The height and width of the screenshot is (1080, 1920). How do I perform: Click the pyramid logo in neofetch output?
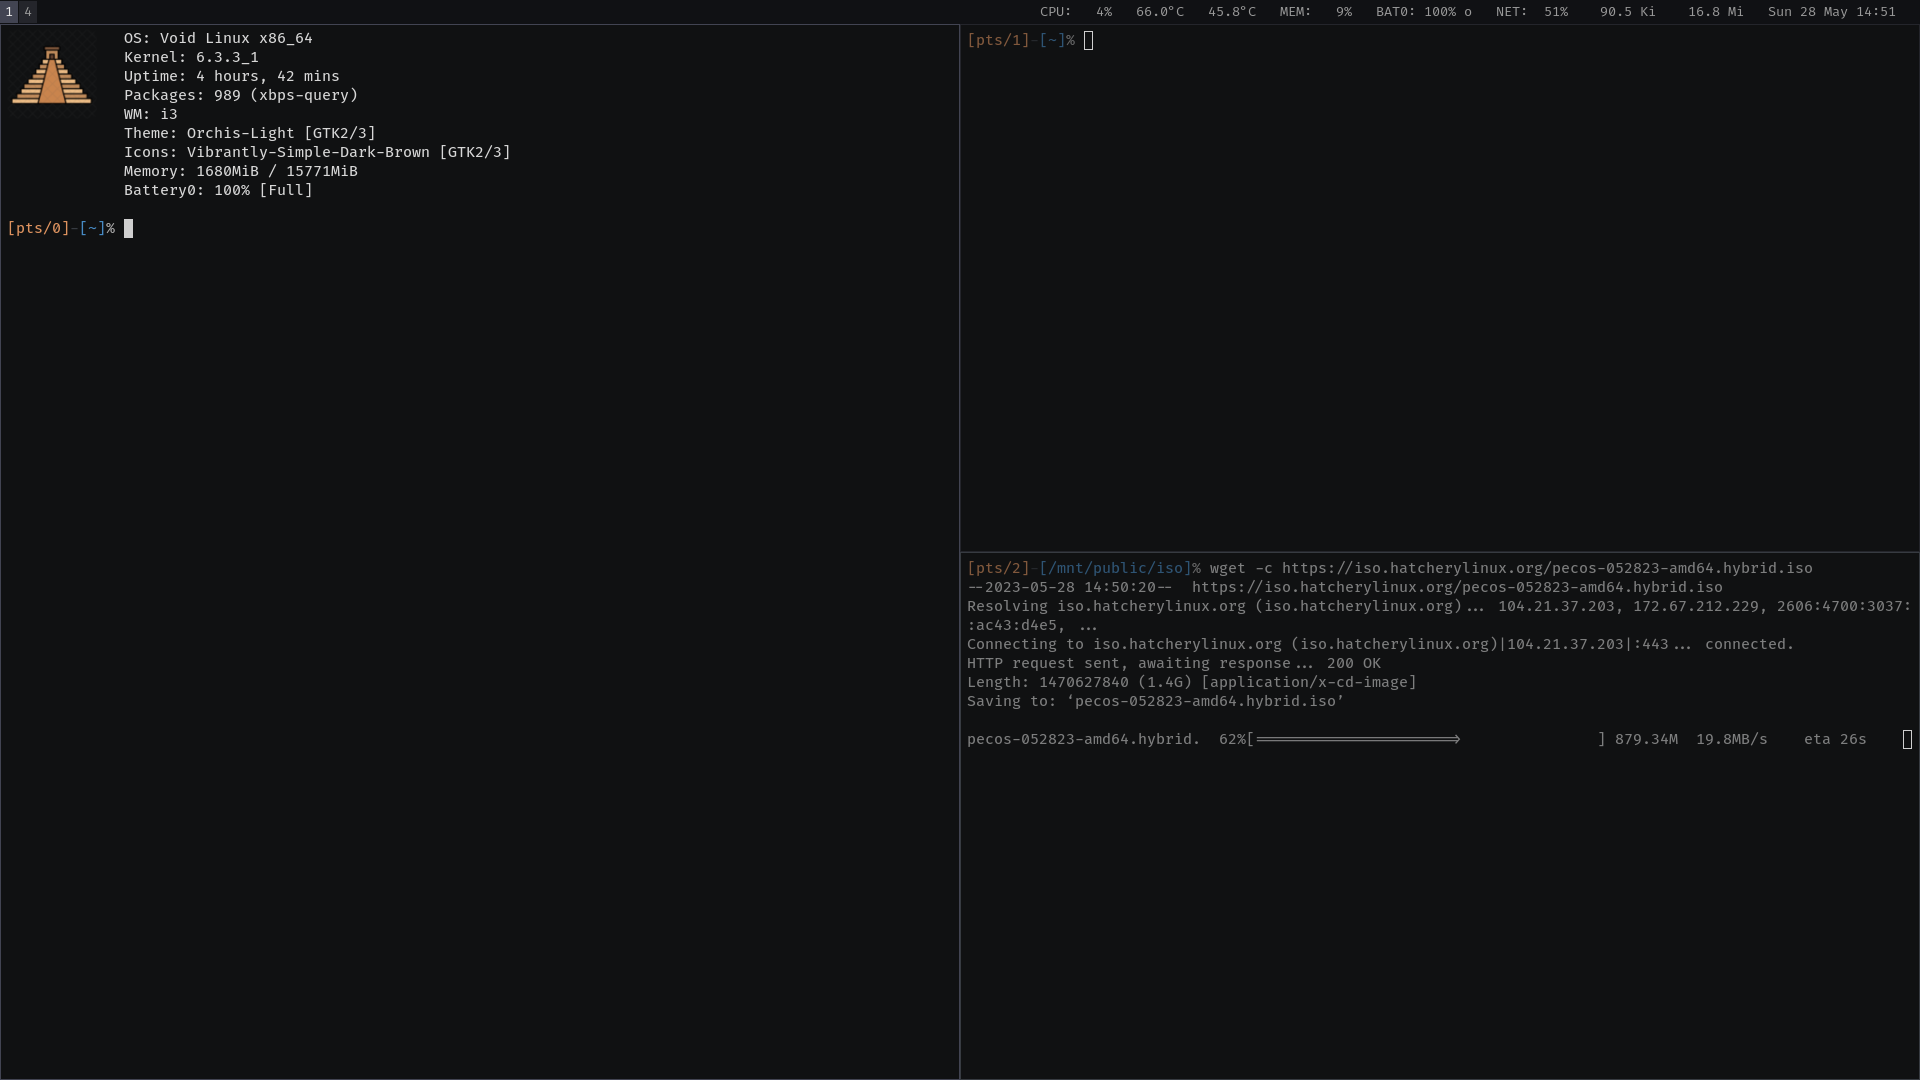[x=51, y=76]
